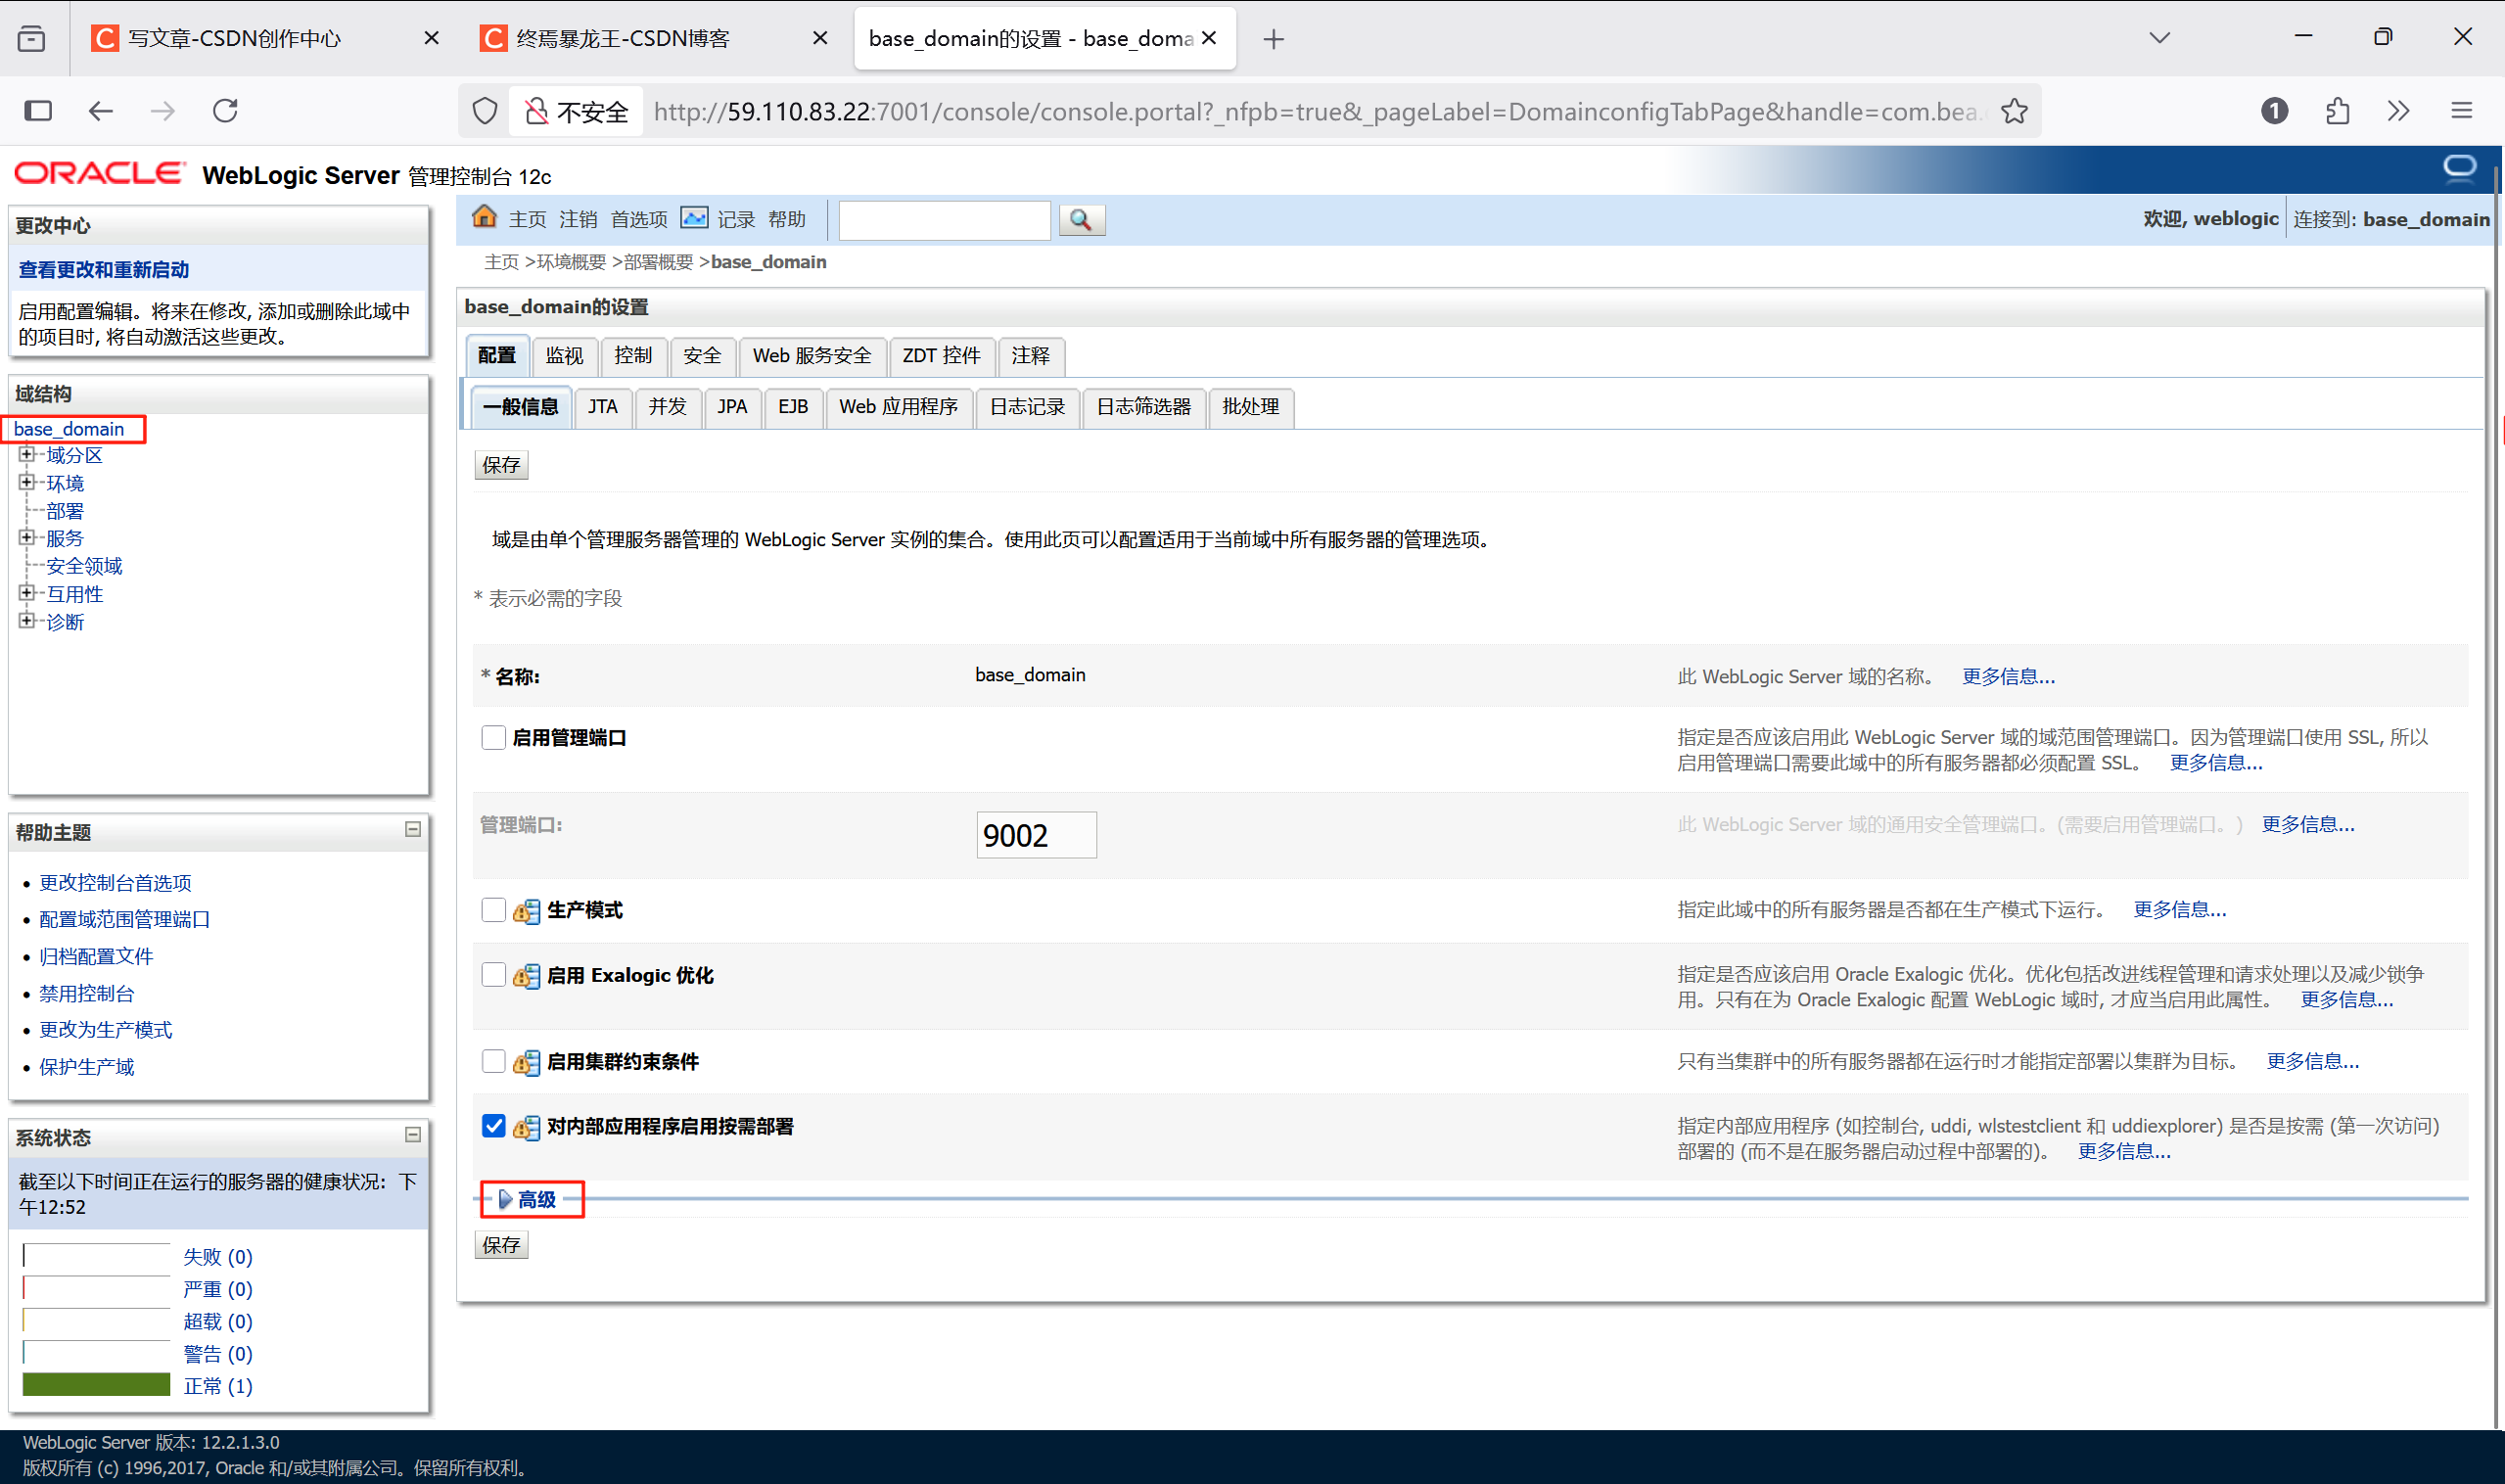The image size is (2505, 1484).
Task: Open help topic 更改为生产模式
Action: 105,1030
